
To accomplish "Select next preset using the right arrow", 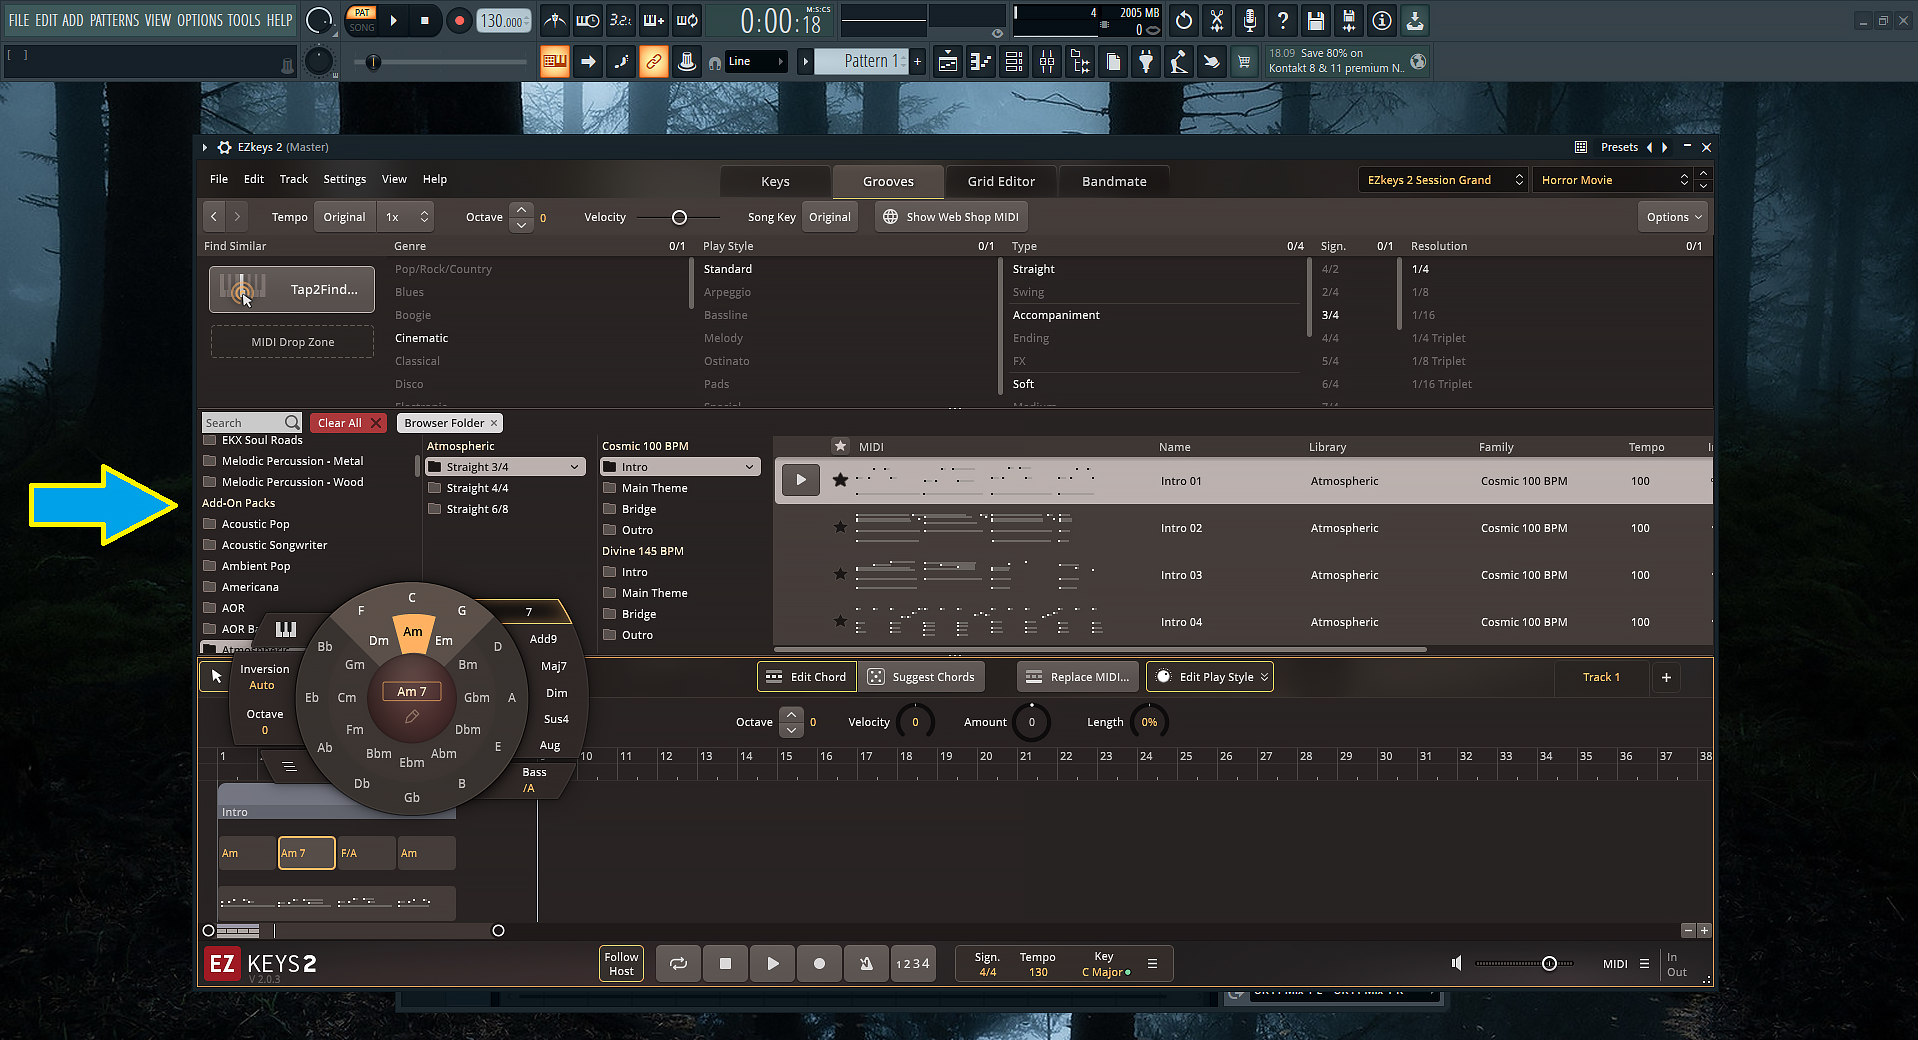I will click(1665, 147).
